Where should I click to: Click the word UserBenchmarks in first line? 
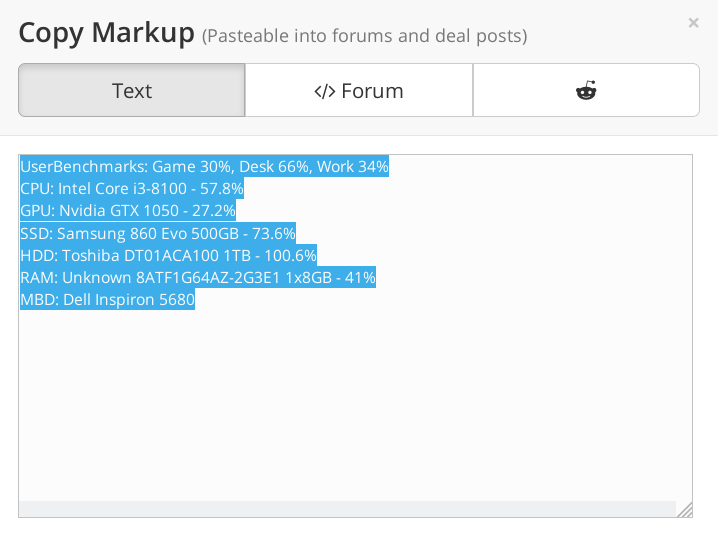click(x=82, y=166)
